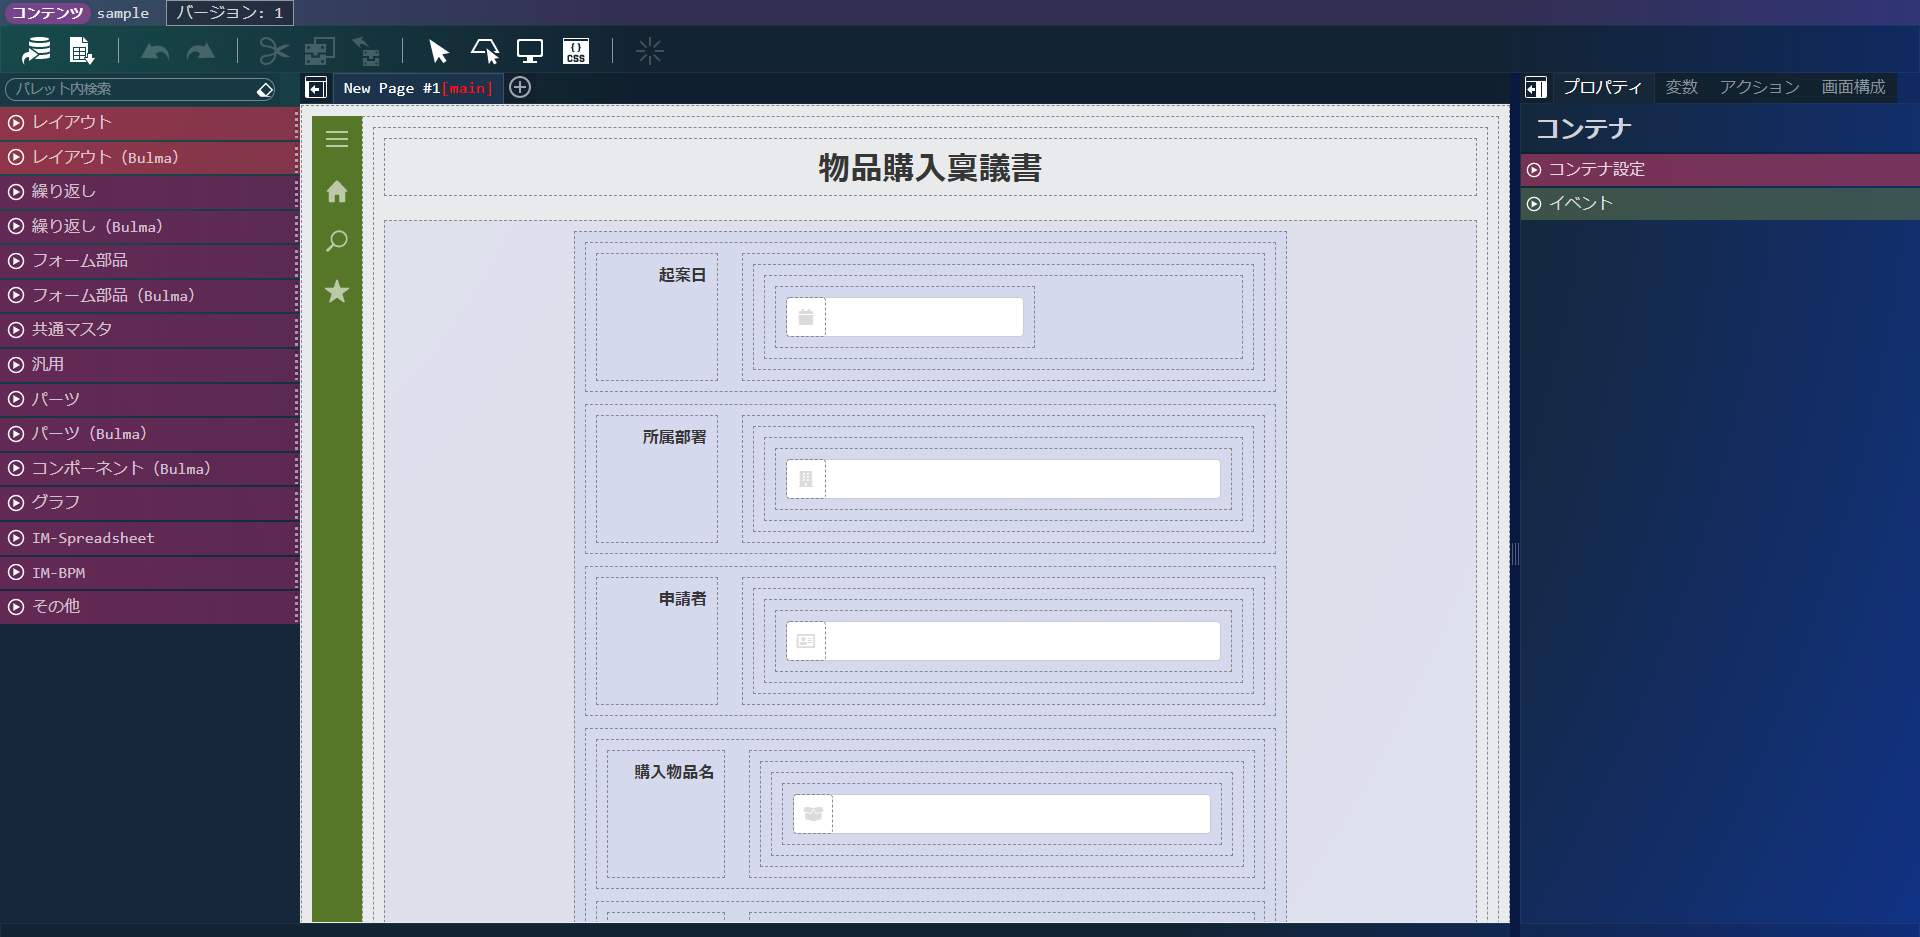Viewport: 1920px width, 937px height.
Task: Click the undo arrow icon
Action: [x=155, y=51]
